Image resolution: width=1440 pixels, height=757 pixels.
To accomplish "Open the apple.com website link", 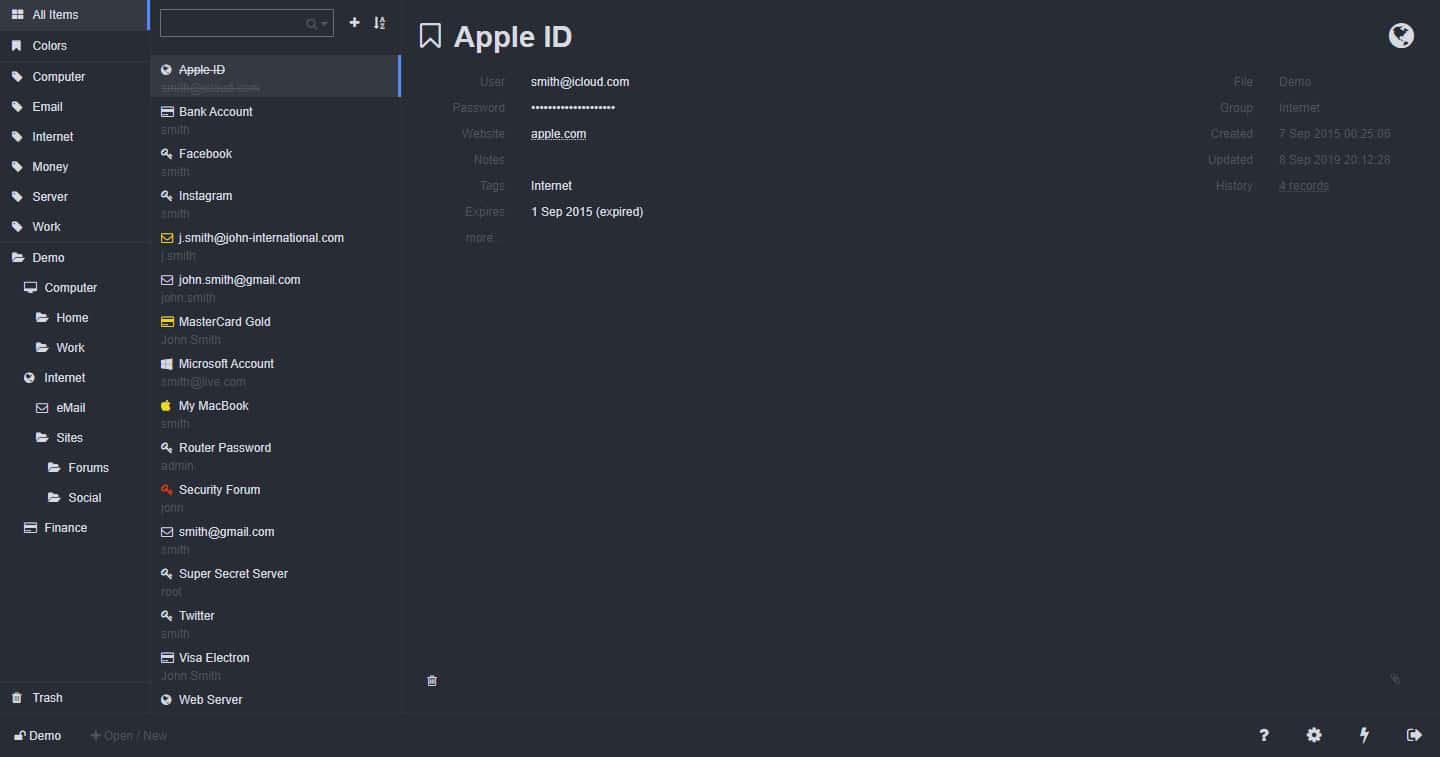I will click(x=558, y=134).
